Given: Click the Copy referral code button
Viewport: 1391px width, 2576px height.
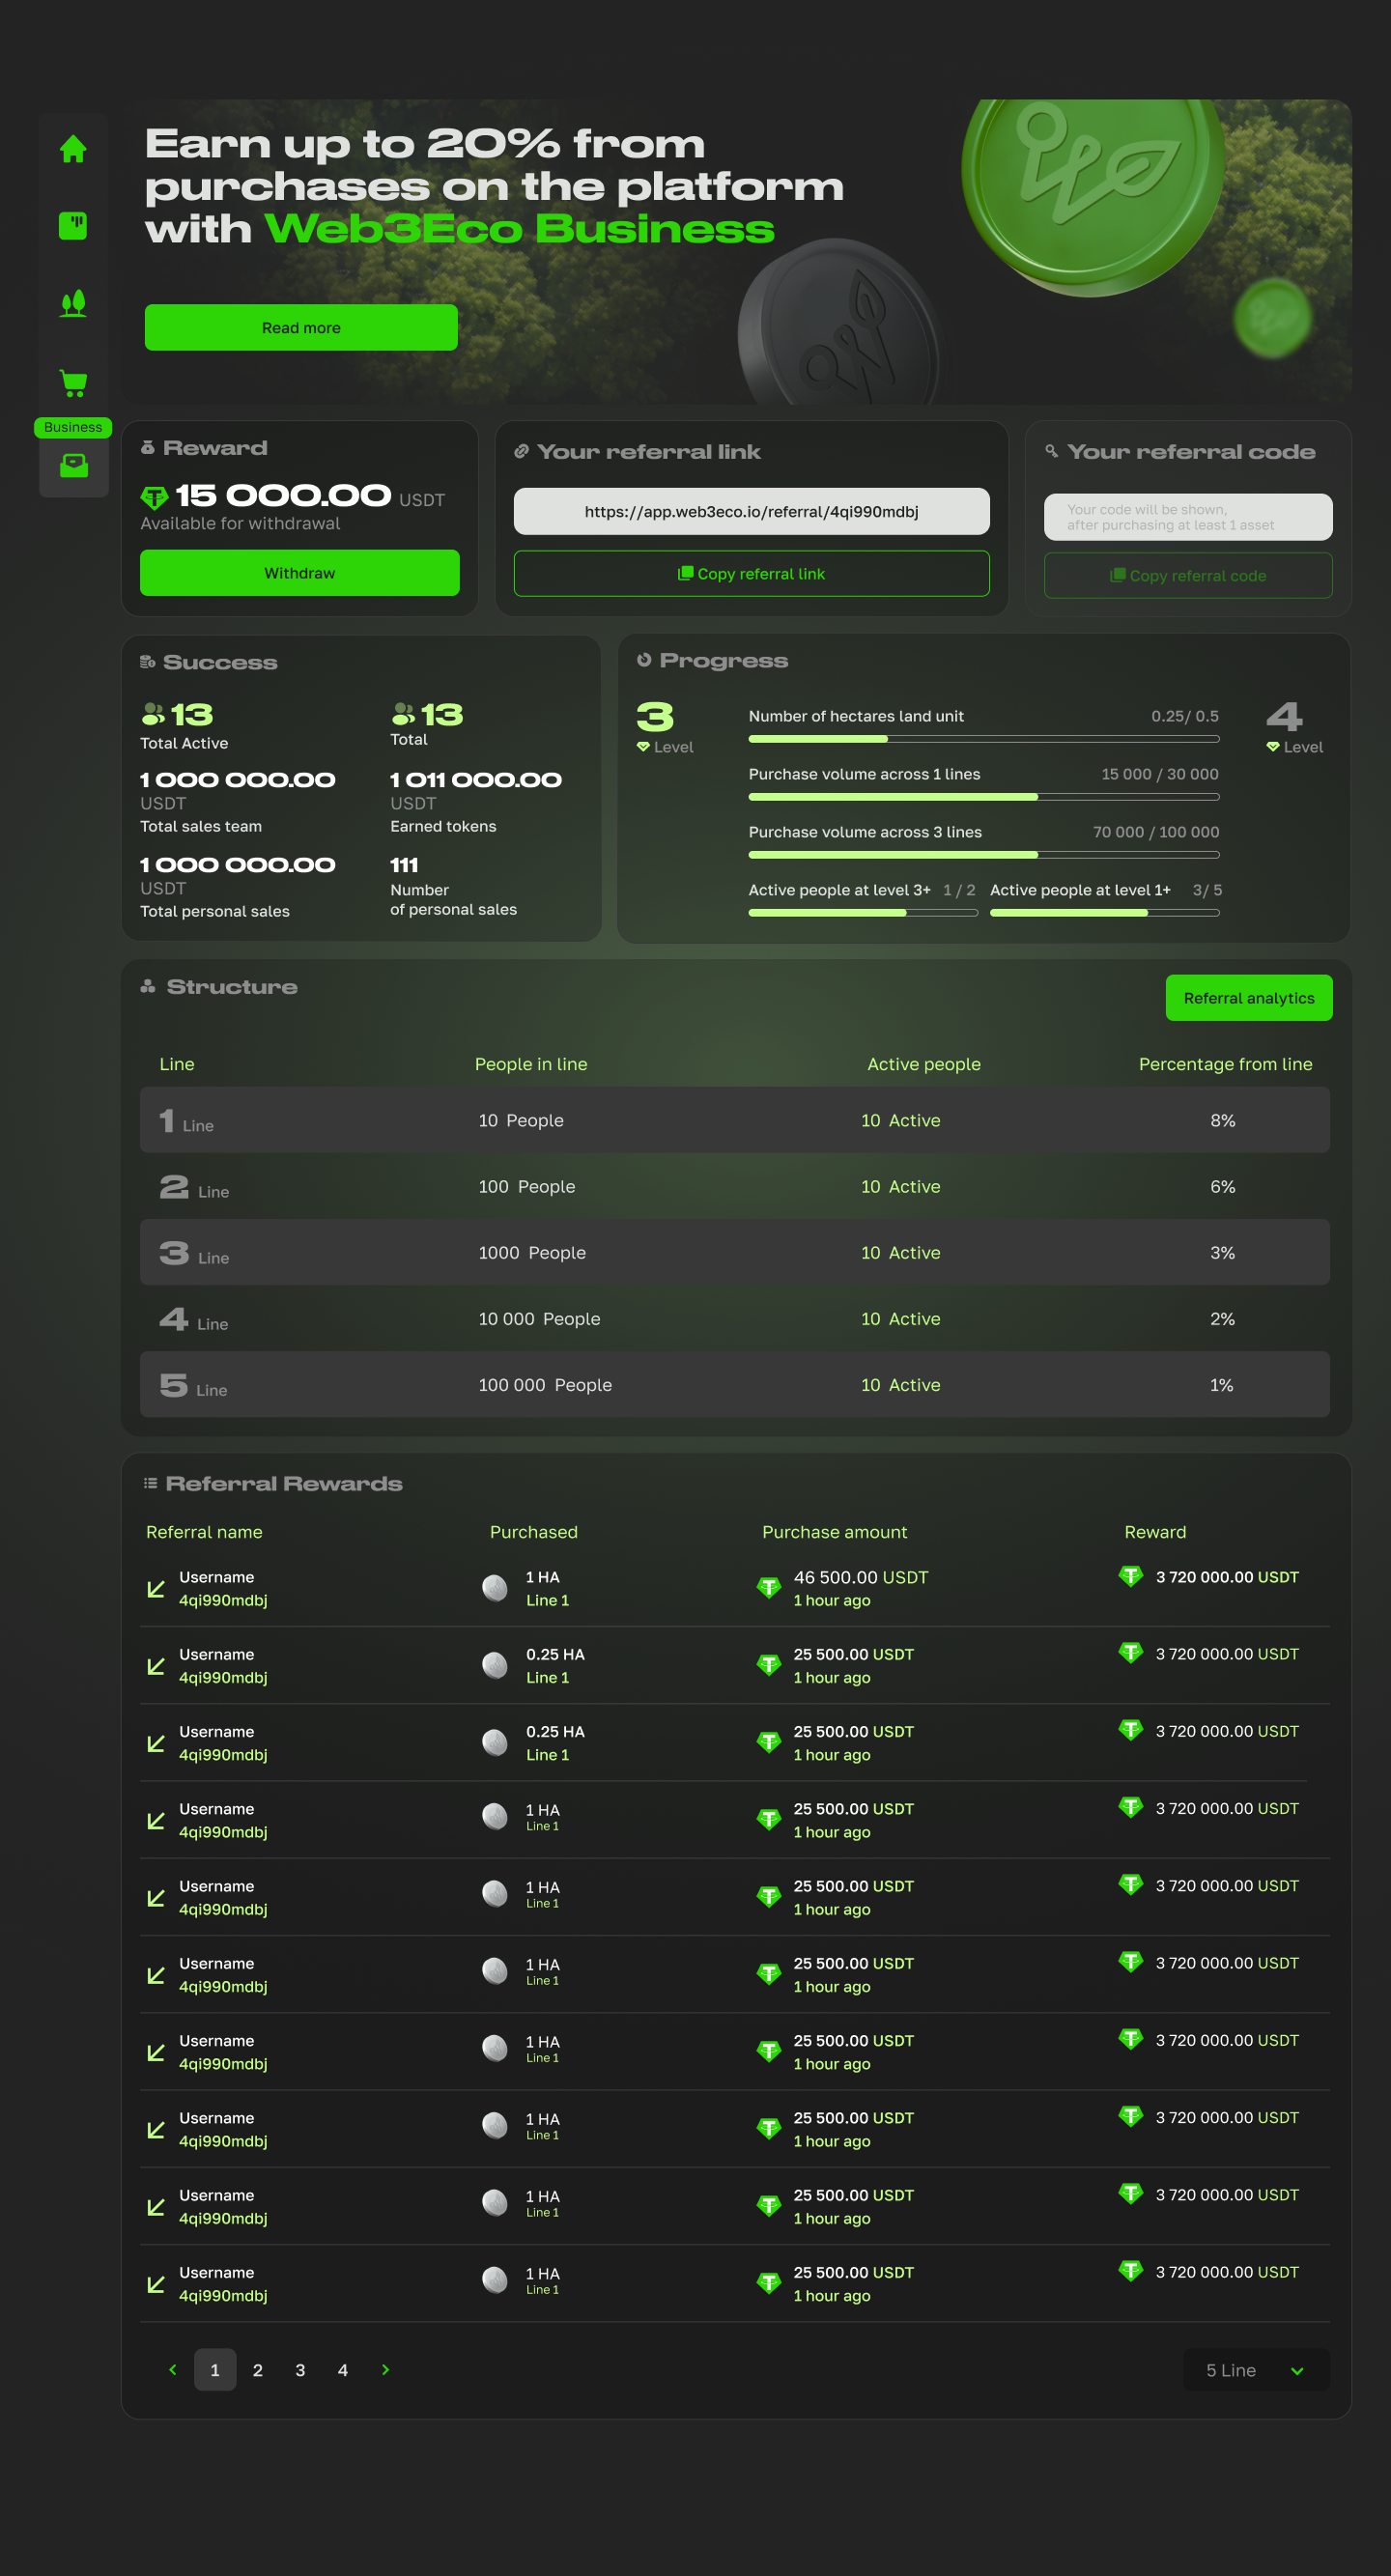Looking at the screenshot, I should click(1188, 576).
